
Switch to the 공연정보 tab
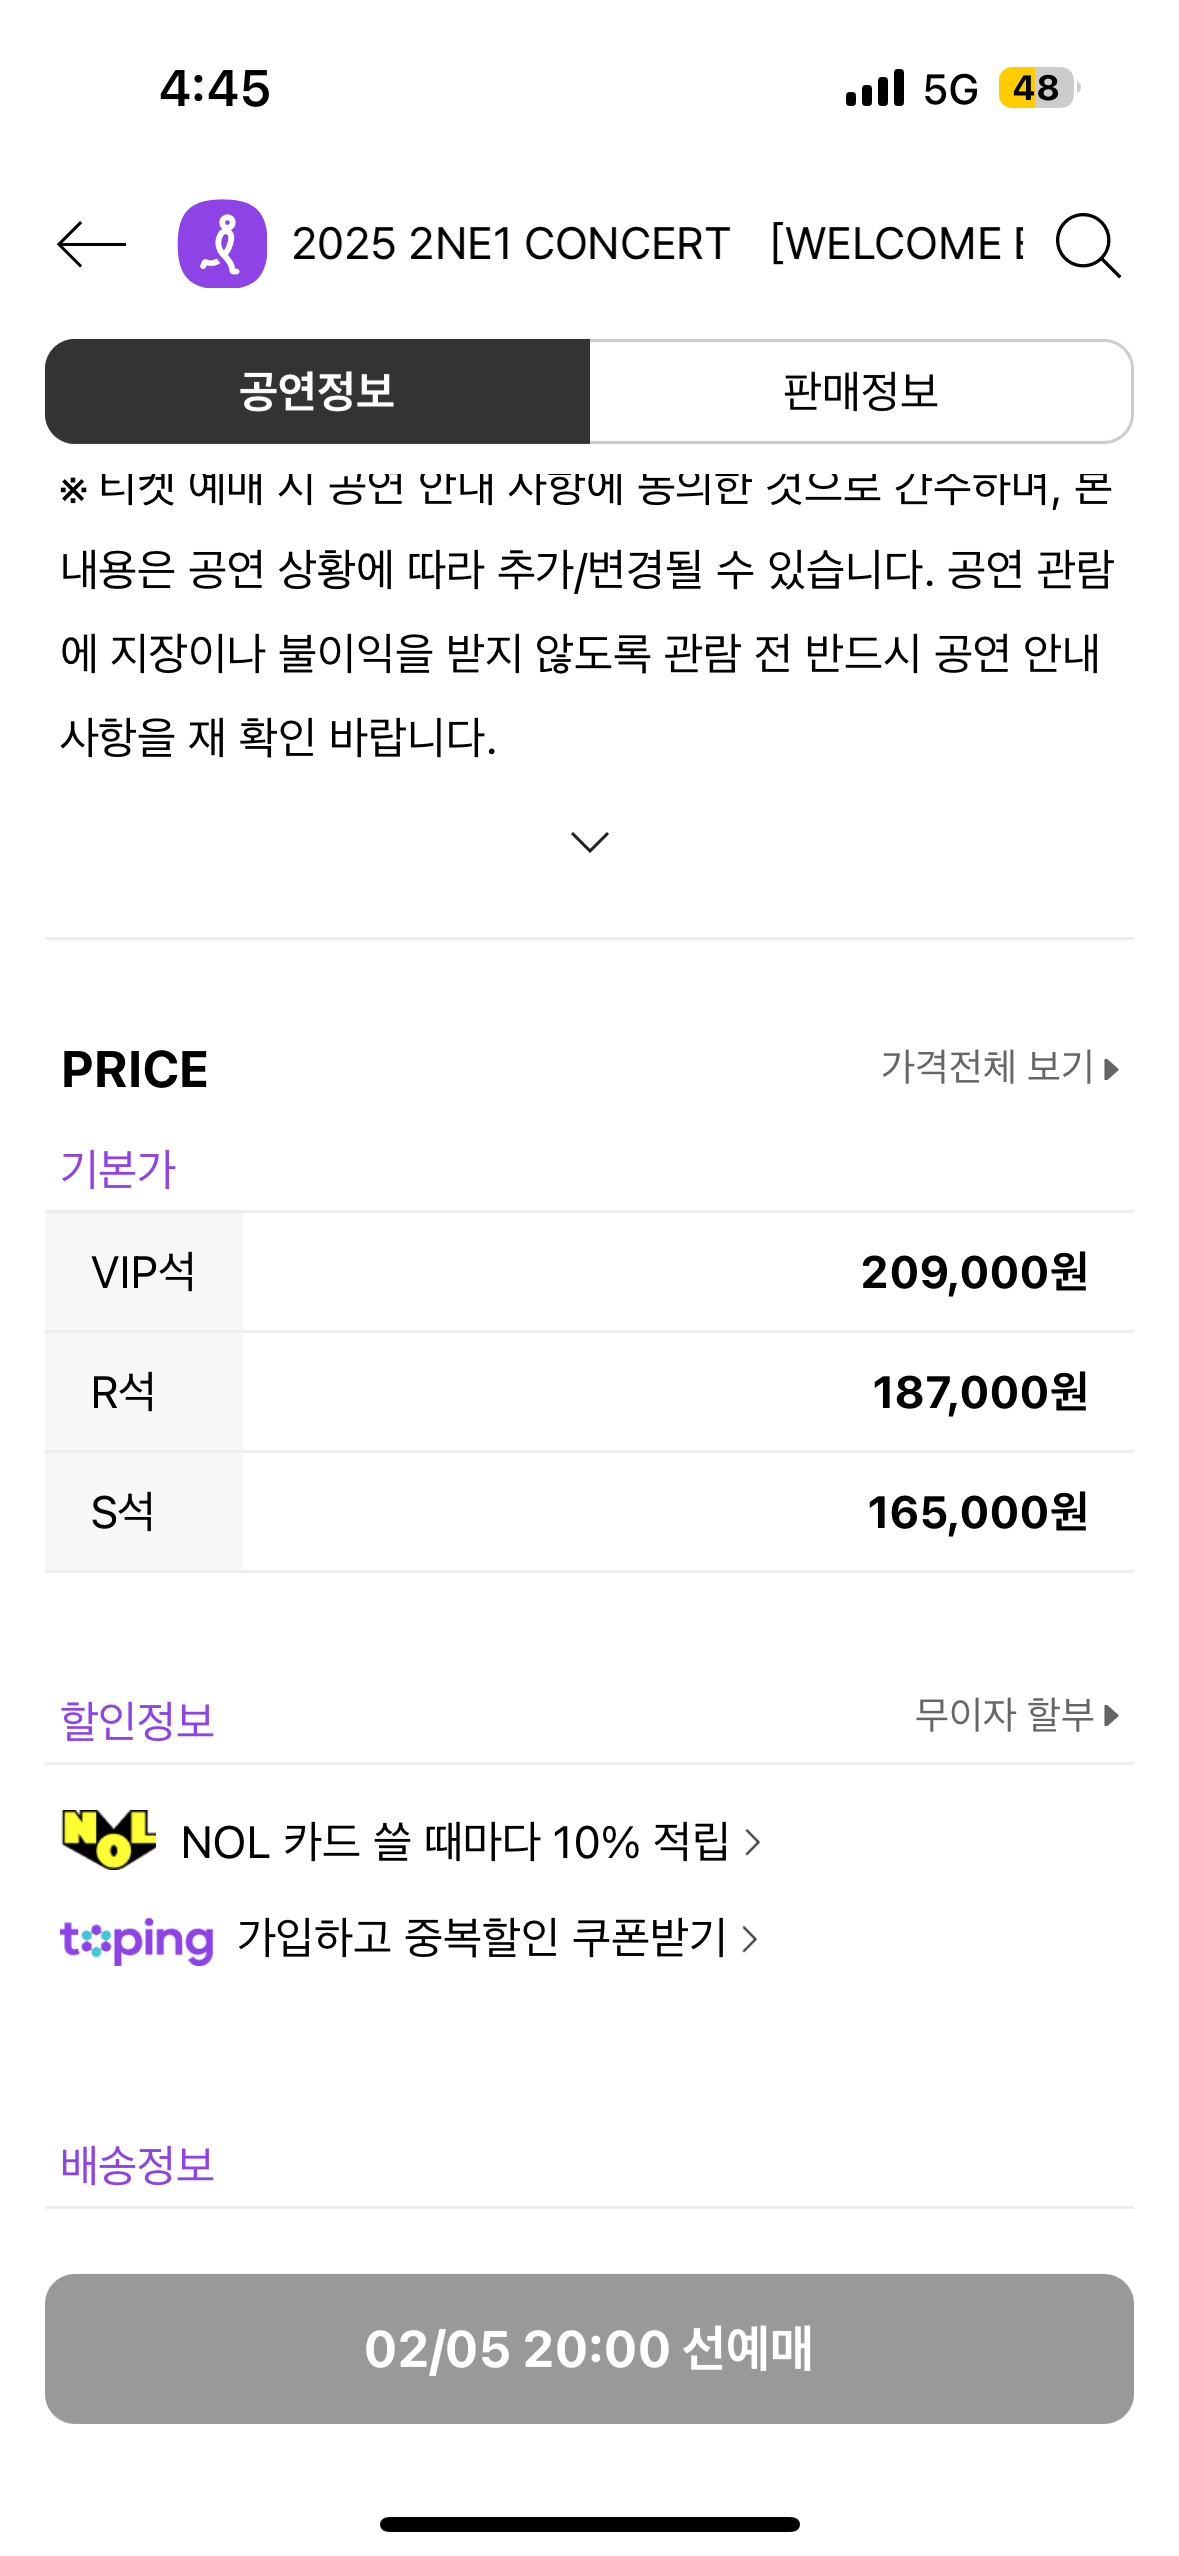[x=317, y=391]
